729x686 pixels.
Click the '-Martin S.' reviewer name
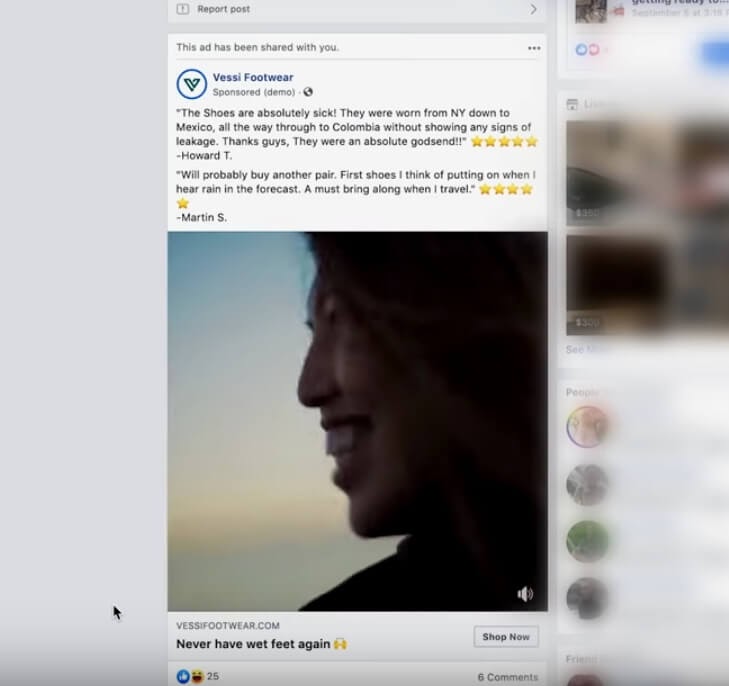pos(202,218)
